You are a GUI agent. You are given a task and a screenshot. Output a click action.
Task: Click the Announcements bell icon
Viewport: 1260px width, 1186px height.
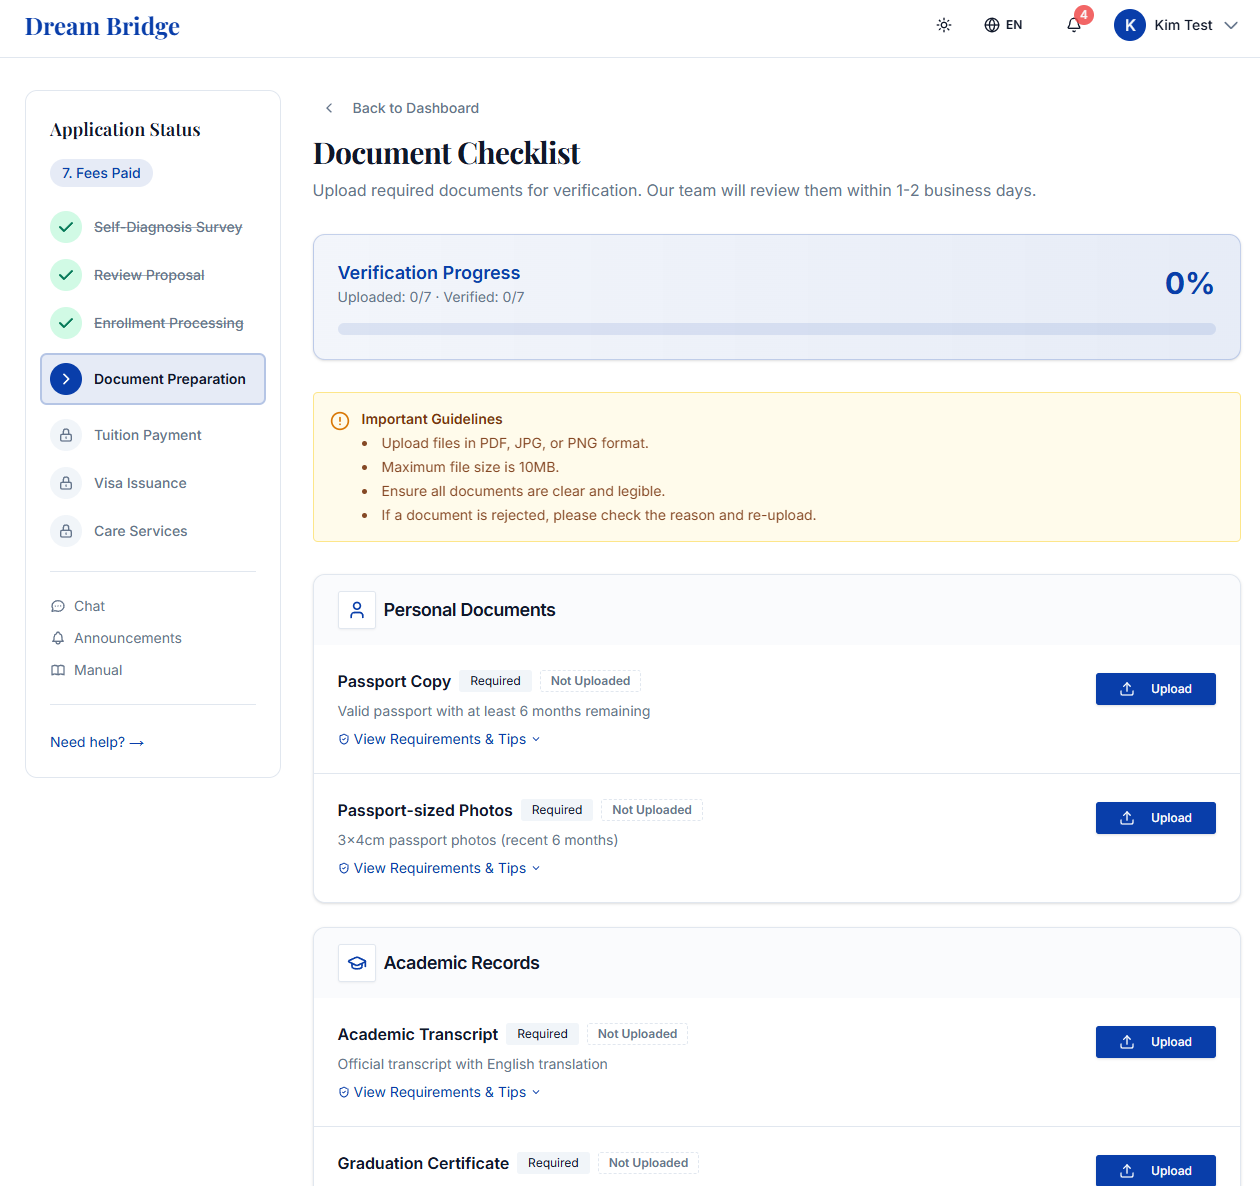tap(58, 638)
